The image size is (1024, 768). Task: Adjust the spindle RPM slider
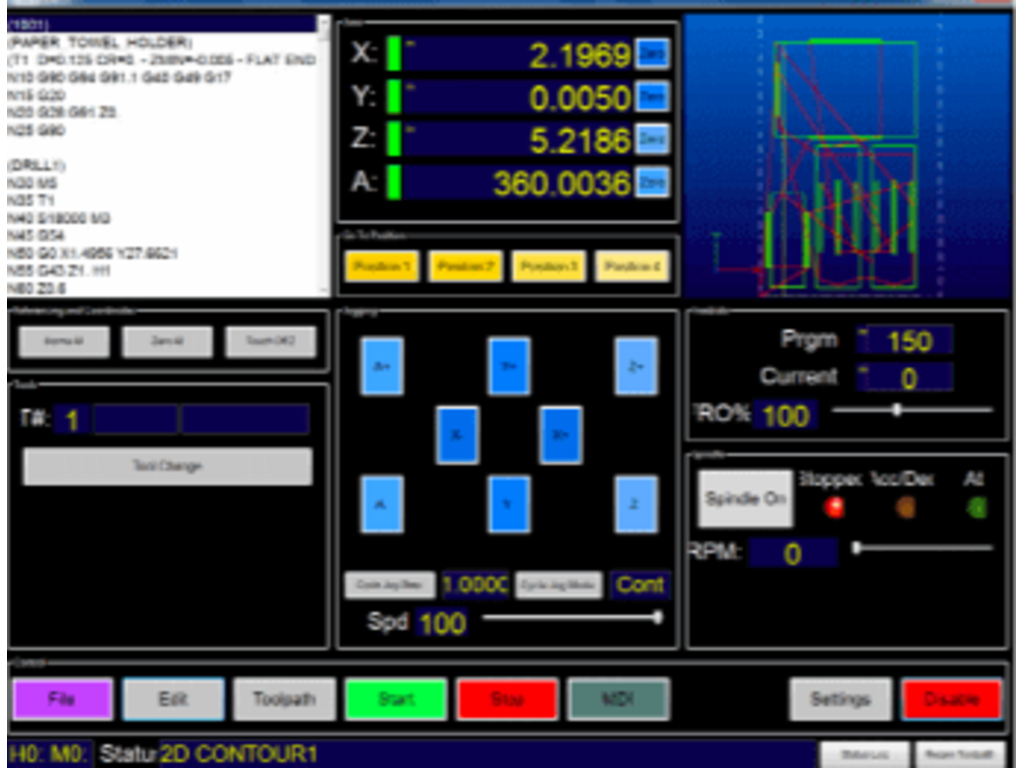923,548
